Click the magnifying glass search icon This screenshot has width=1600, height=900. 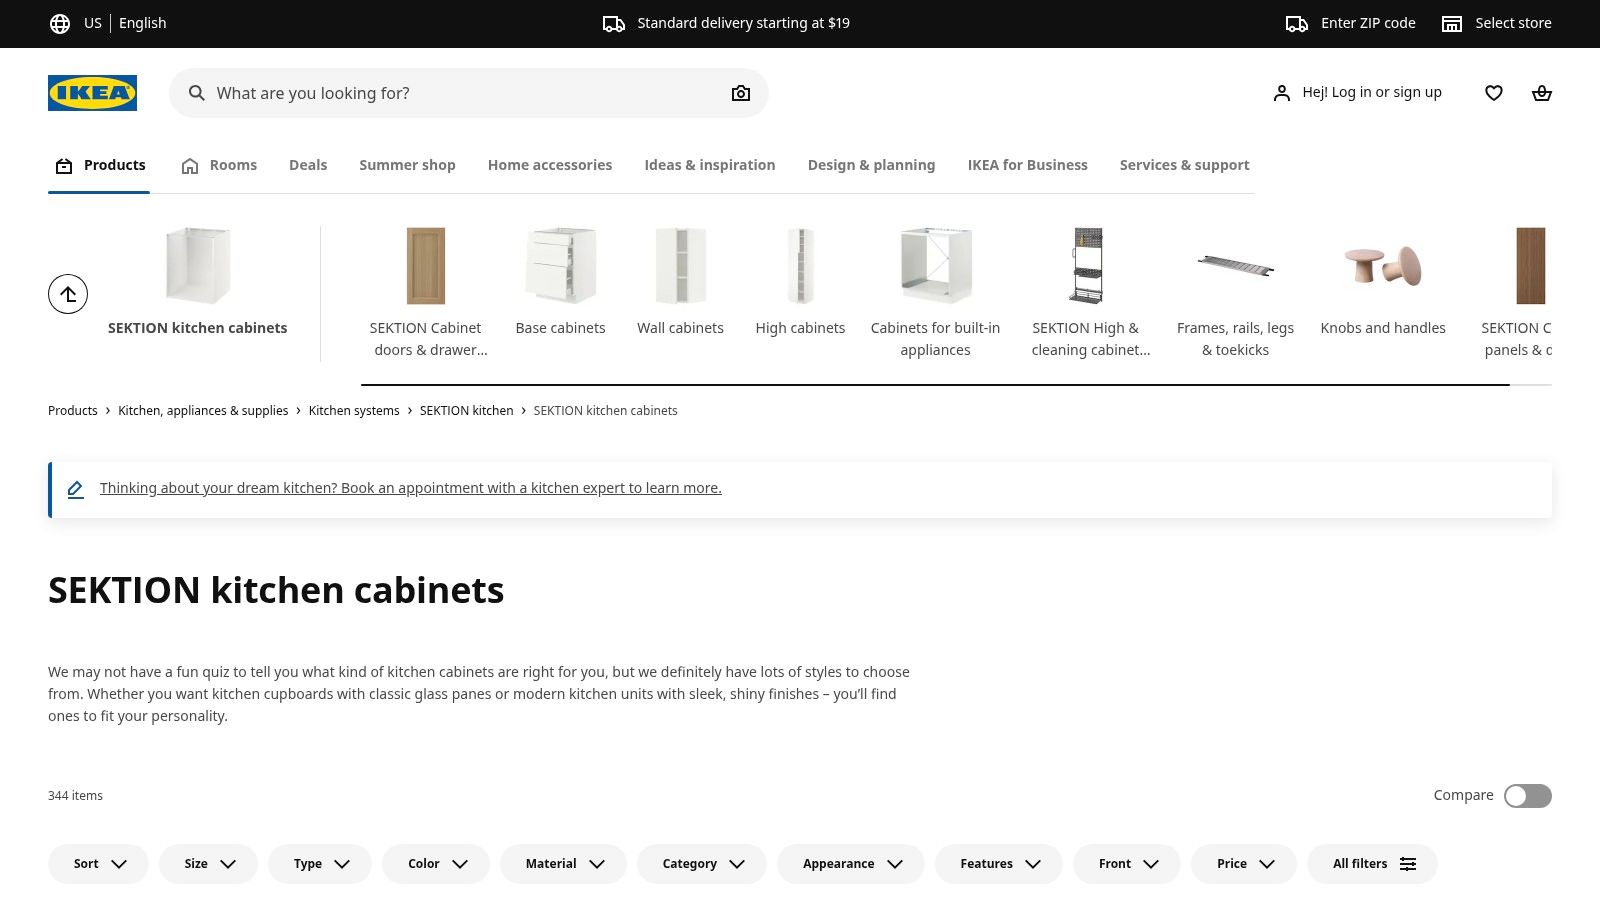click(x=197, y=93)
